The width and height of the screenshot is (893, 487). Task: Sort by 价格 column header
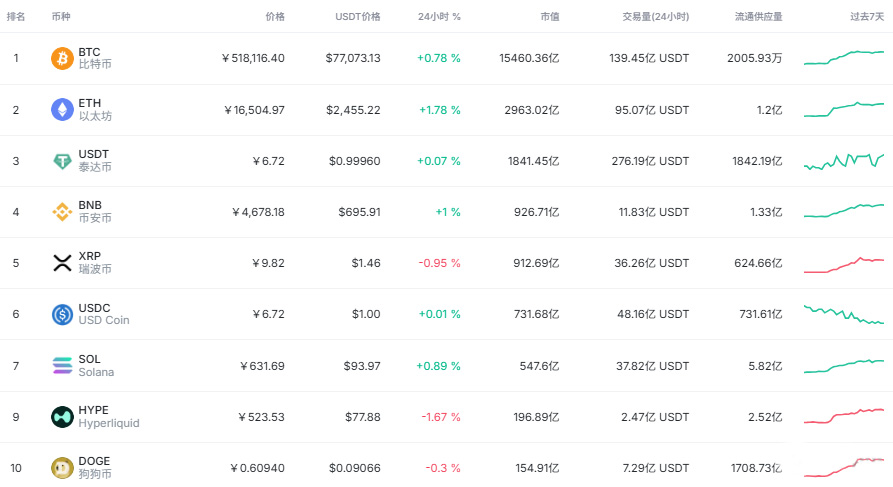pos(275,17)
